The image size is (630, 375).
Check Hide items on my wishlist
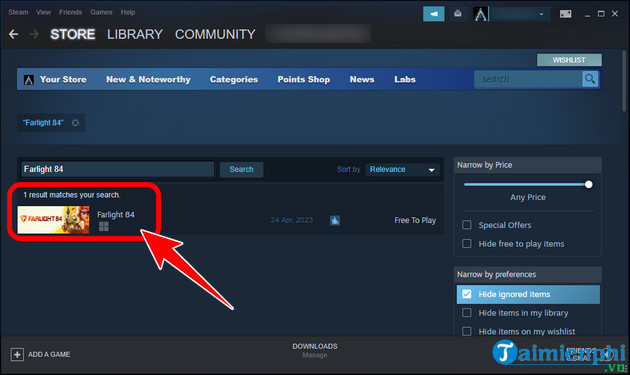tap(466, 331)
